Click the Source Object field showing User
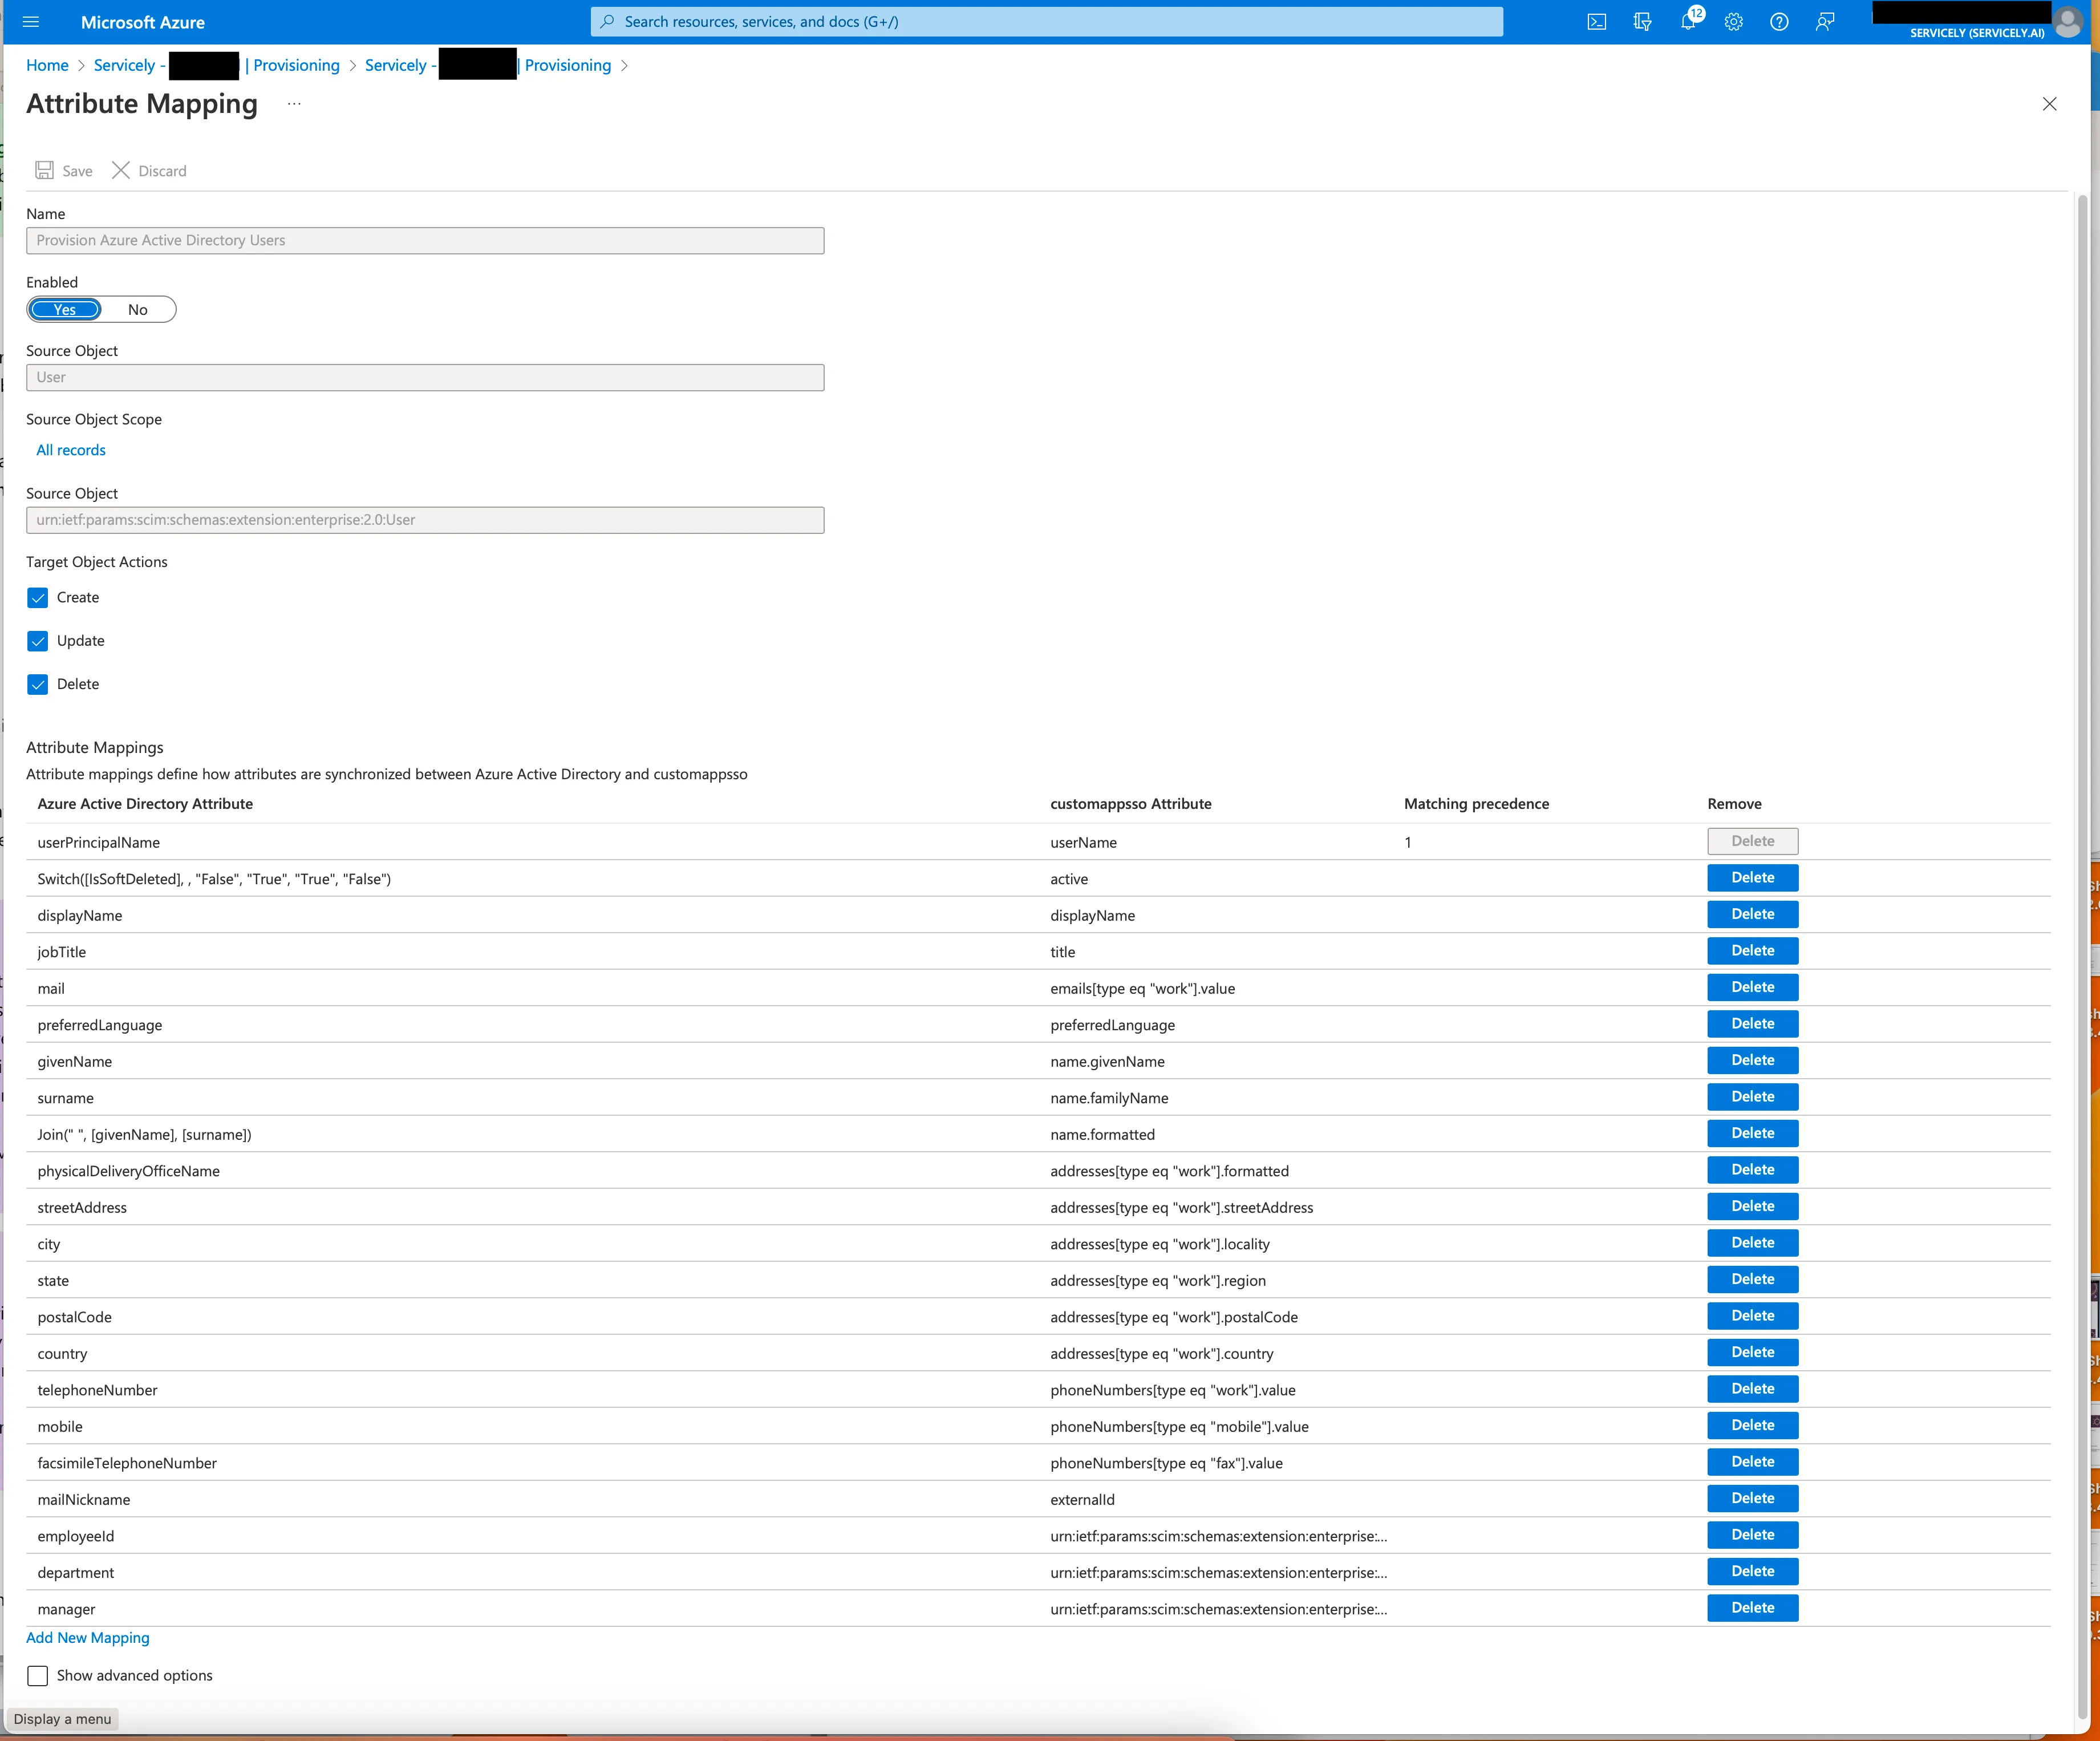The width and height of the screenshot is (2100, 1741). point(425,378)
